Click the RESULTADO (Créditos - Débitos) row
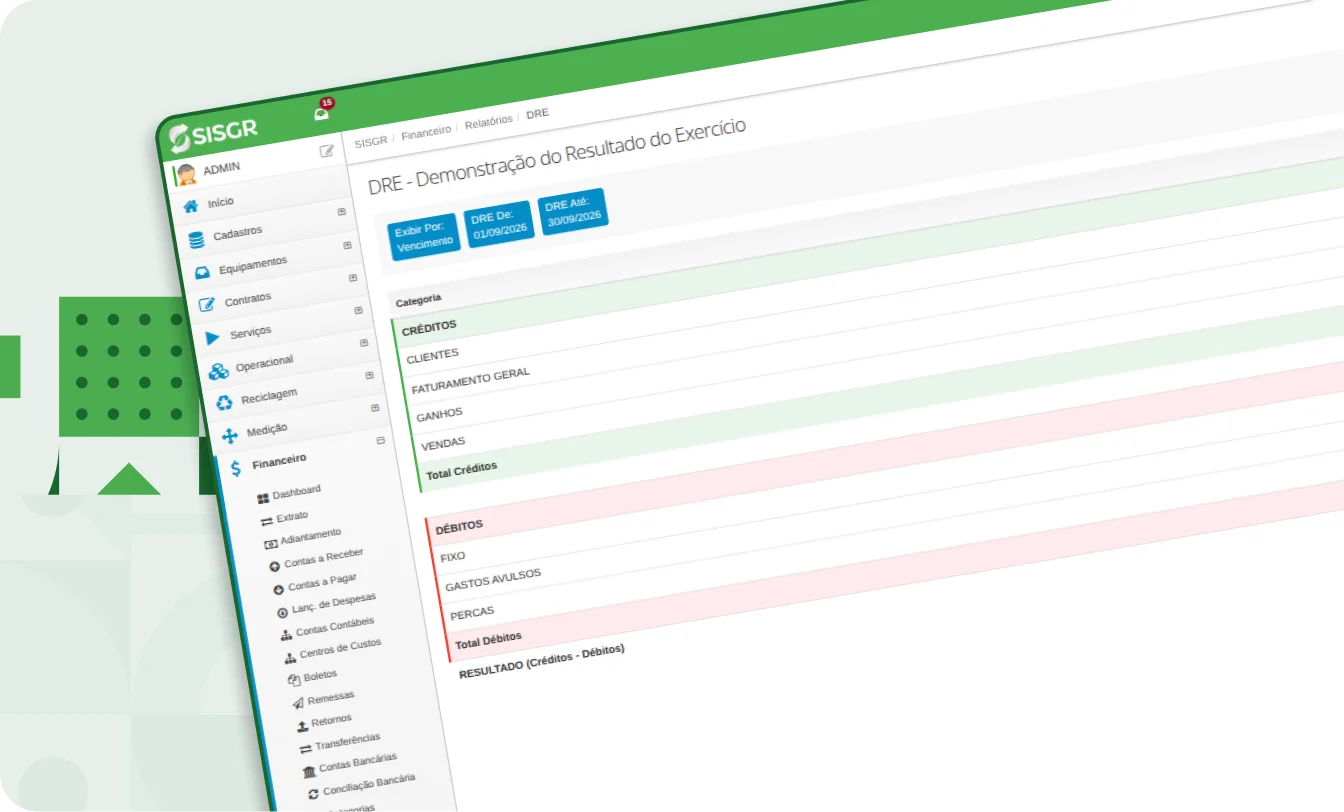 tap(541, 661)
